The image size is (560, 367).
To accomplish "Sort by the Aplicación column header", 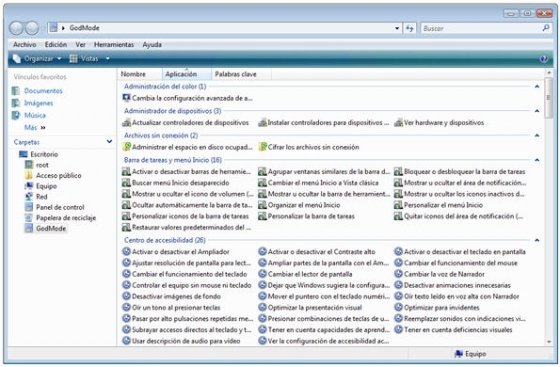I will (x=186, y=74).
